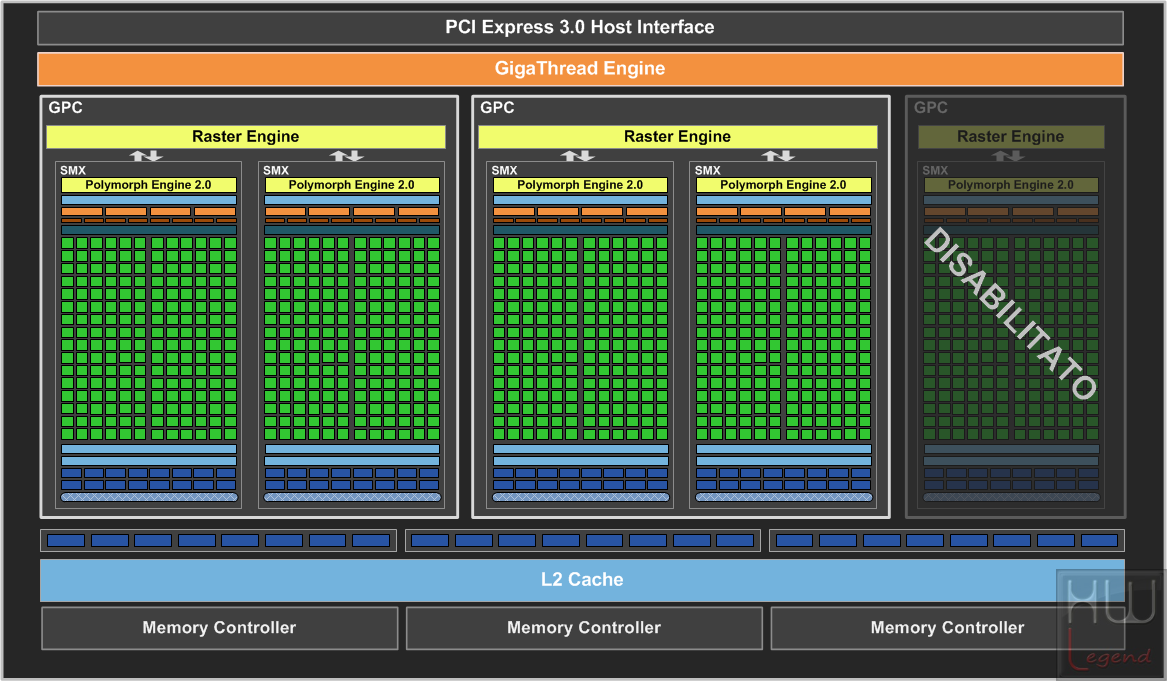Viewport: 1167px width, 681px height.
Task: Select the DISABILITATO overlay text
Action: [1010, 313]
